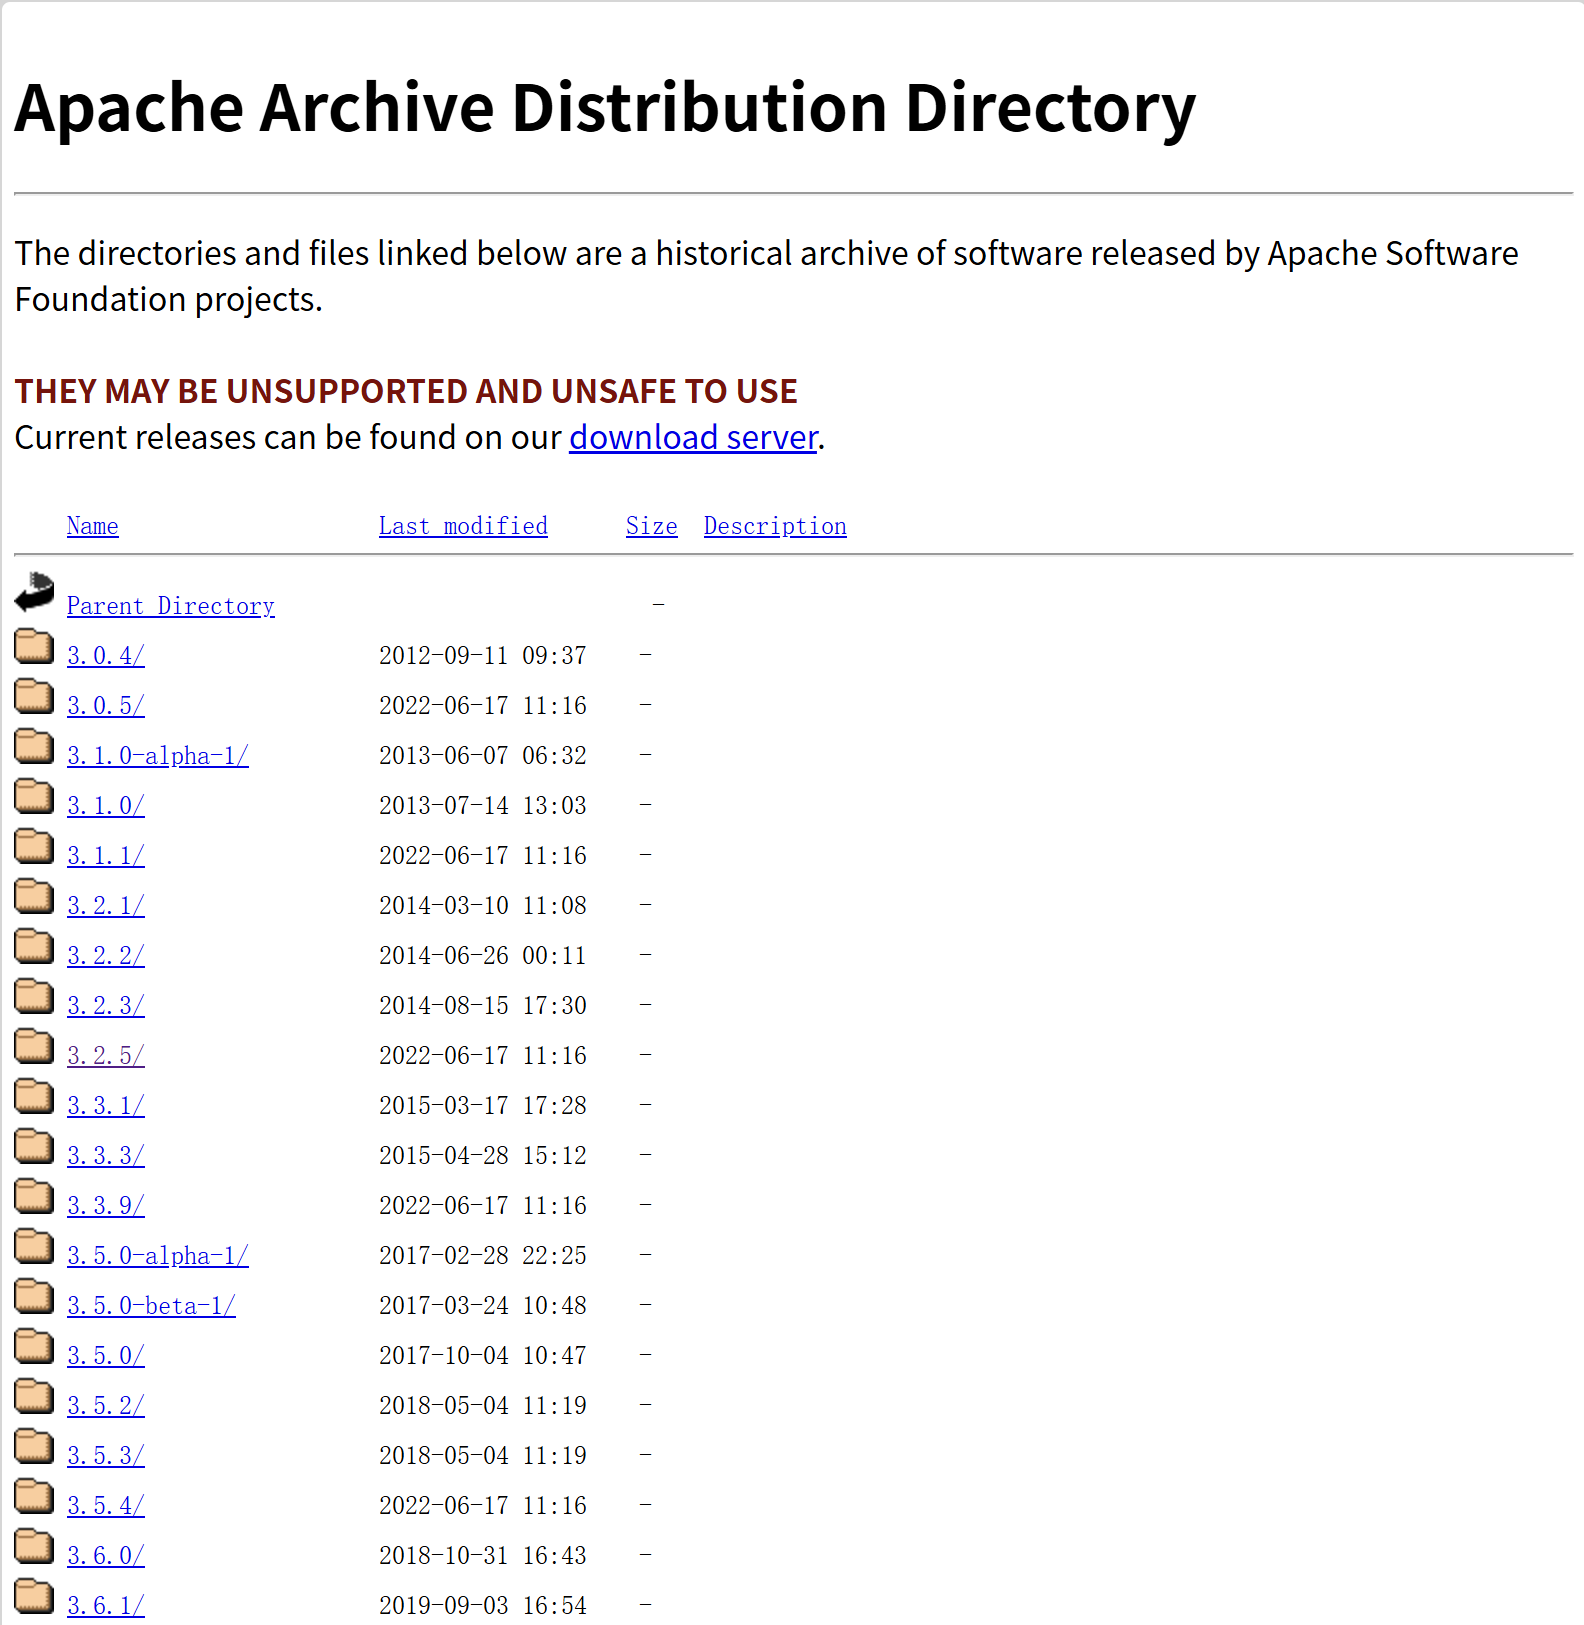Open the 3.2.3/ directory link
Image resolution: width=1584 pixels, height=1625 pixels.
106,1006
